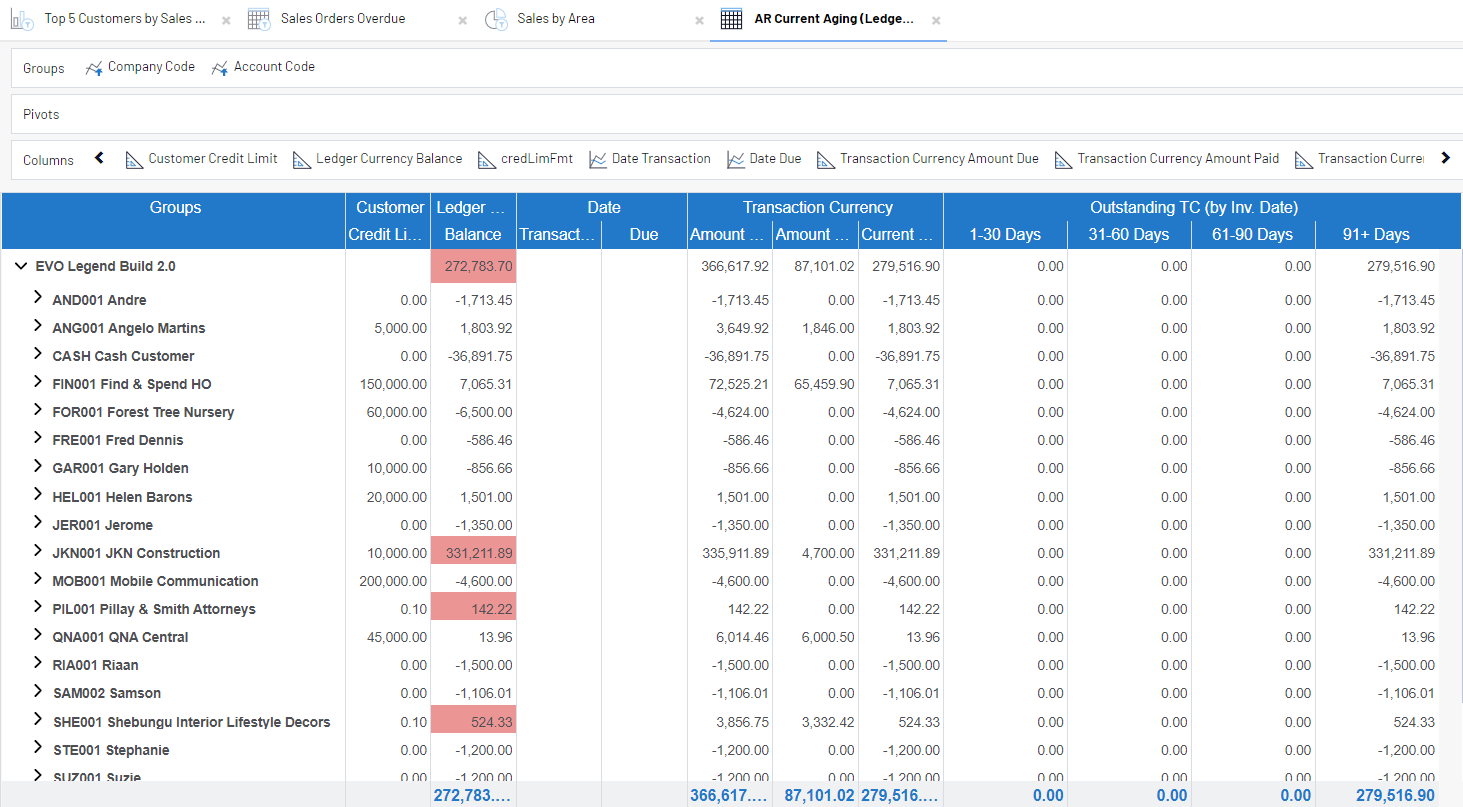The image size is (1463, 807).
Task: Click the Ledger Currency Balance column icon
Action: click(302, 160)
